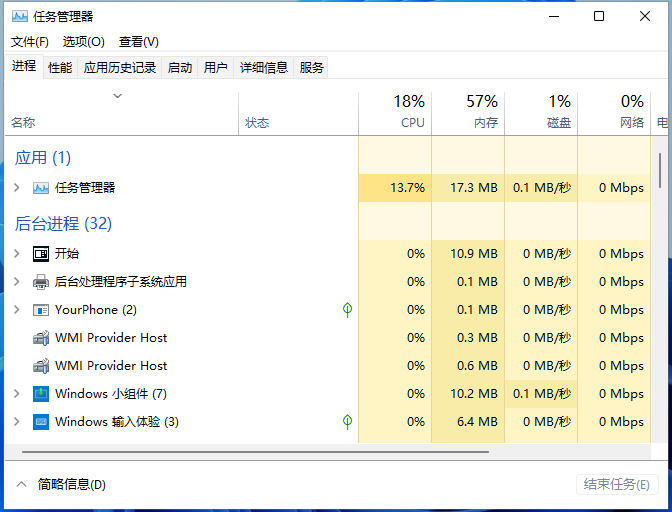The width and height of the screenshot is (672, 512).
Task: Click the YourPhone process icon
Action: 41,310
